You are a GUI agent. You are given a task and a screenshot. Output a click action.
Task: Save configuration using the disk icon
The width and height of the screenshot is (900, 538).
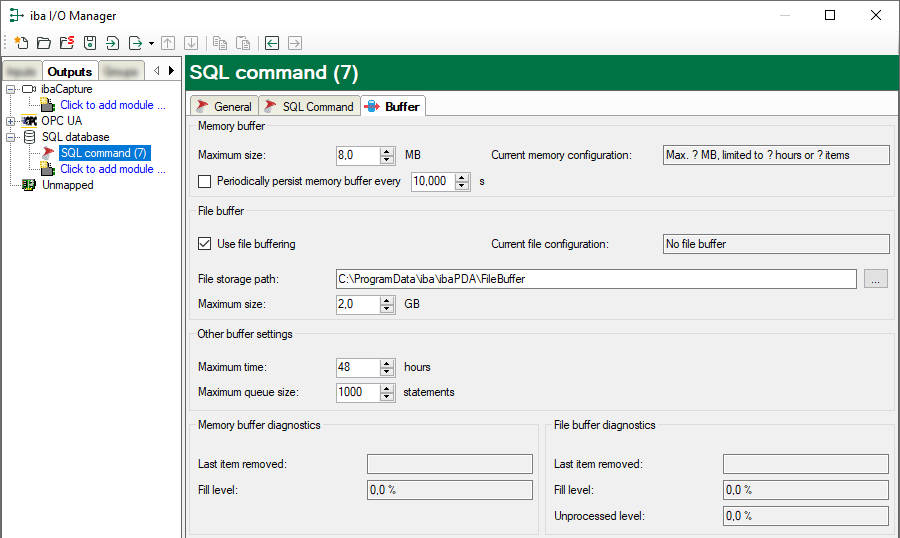click(x=90, y=42)
